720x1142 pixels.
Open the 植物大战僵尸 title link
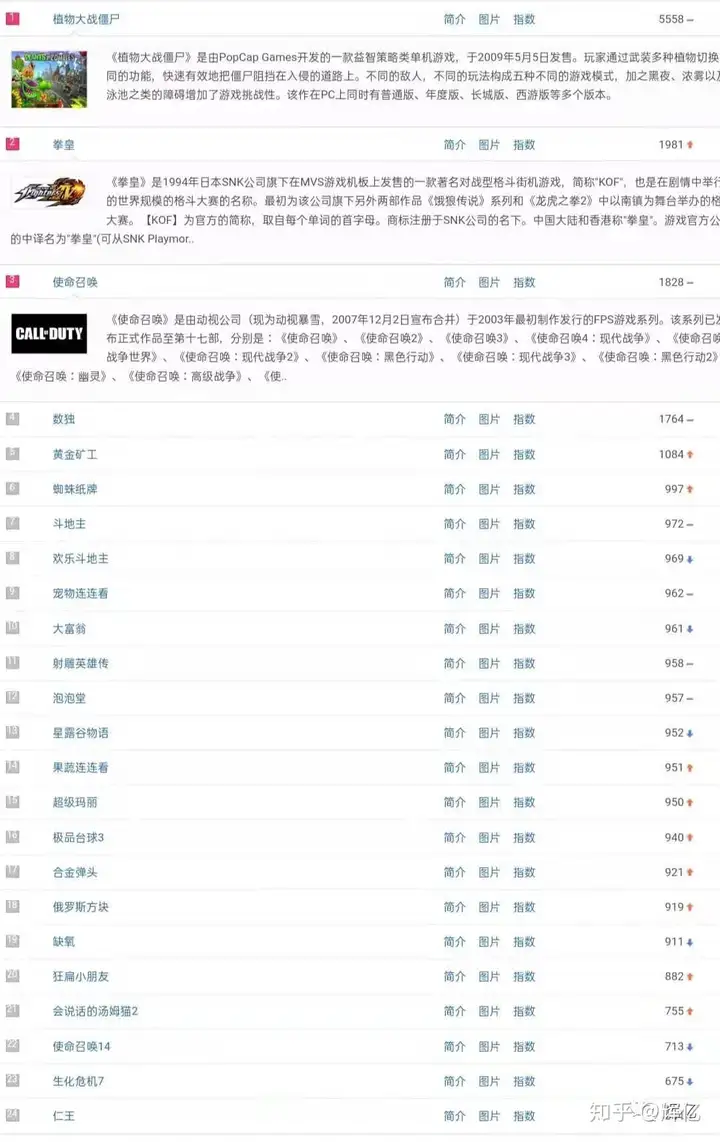(86, 19)
